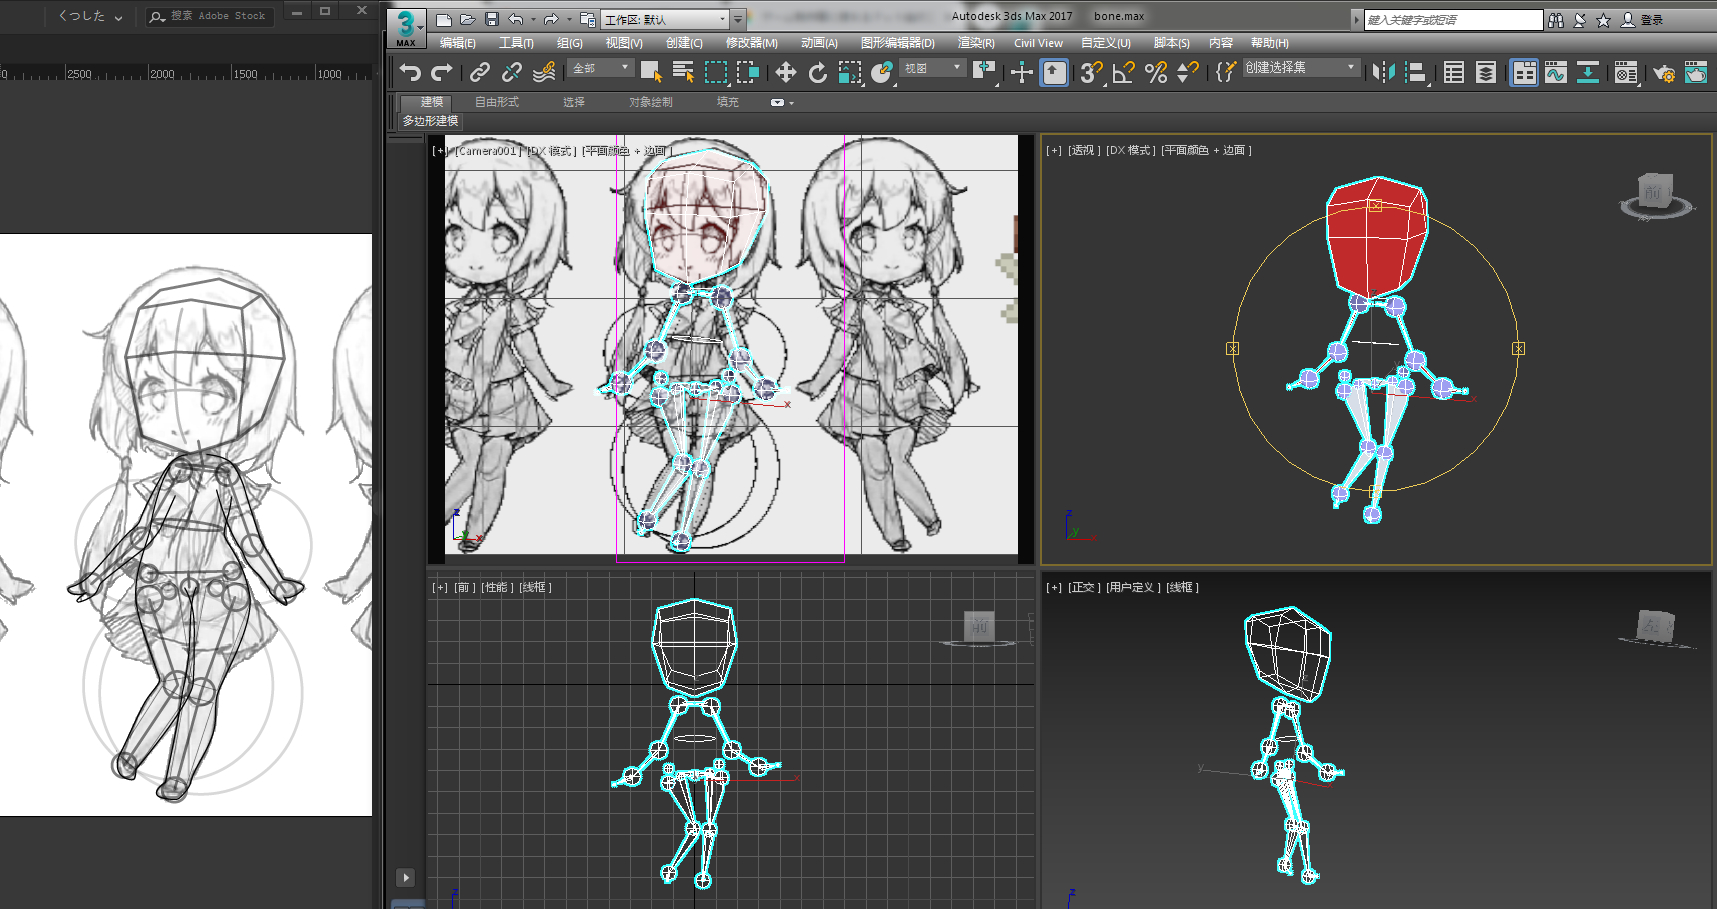Screen dimensions: 1717x909
Task: Click the 多边形建模 panel button
Action: click(x=430, y=121)
